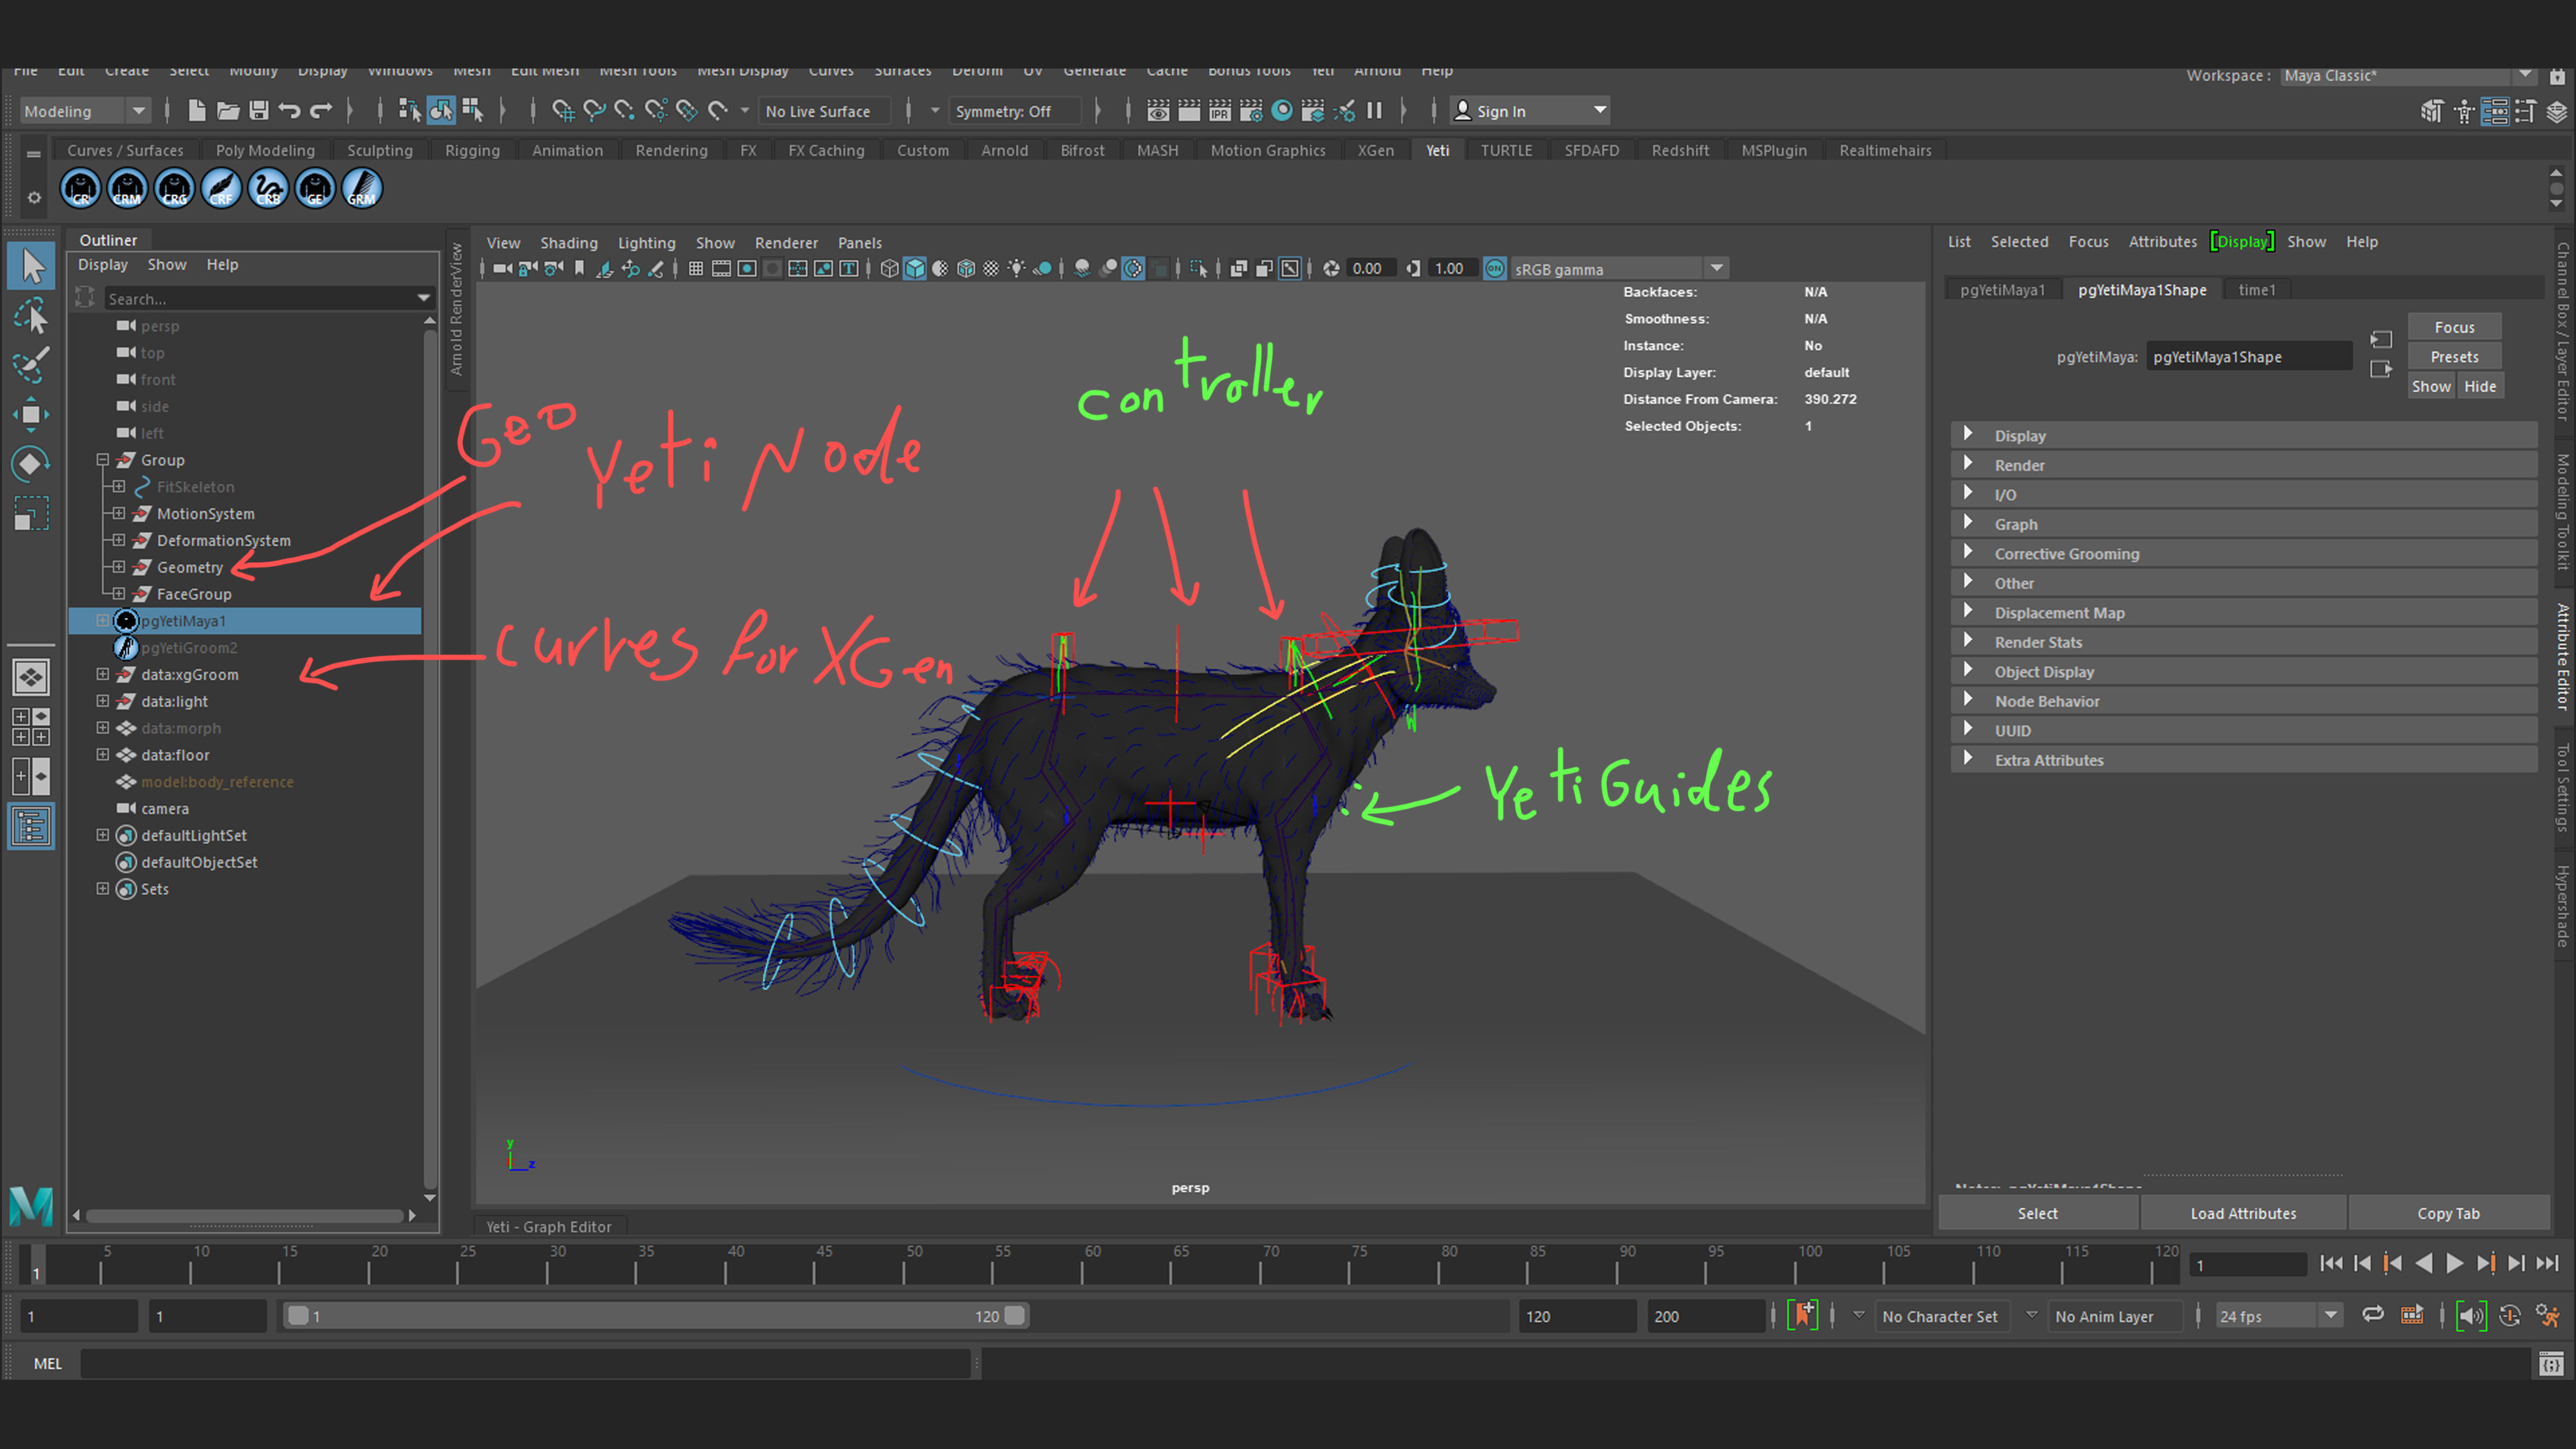Open the Outliner Show menu
This screenshot has height=1449, width=2576.
pyautogui.click(x=167, y=264)
